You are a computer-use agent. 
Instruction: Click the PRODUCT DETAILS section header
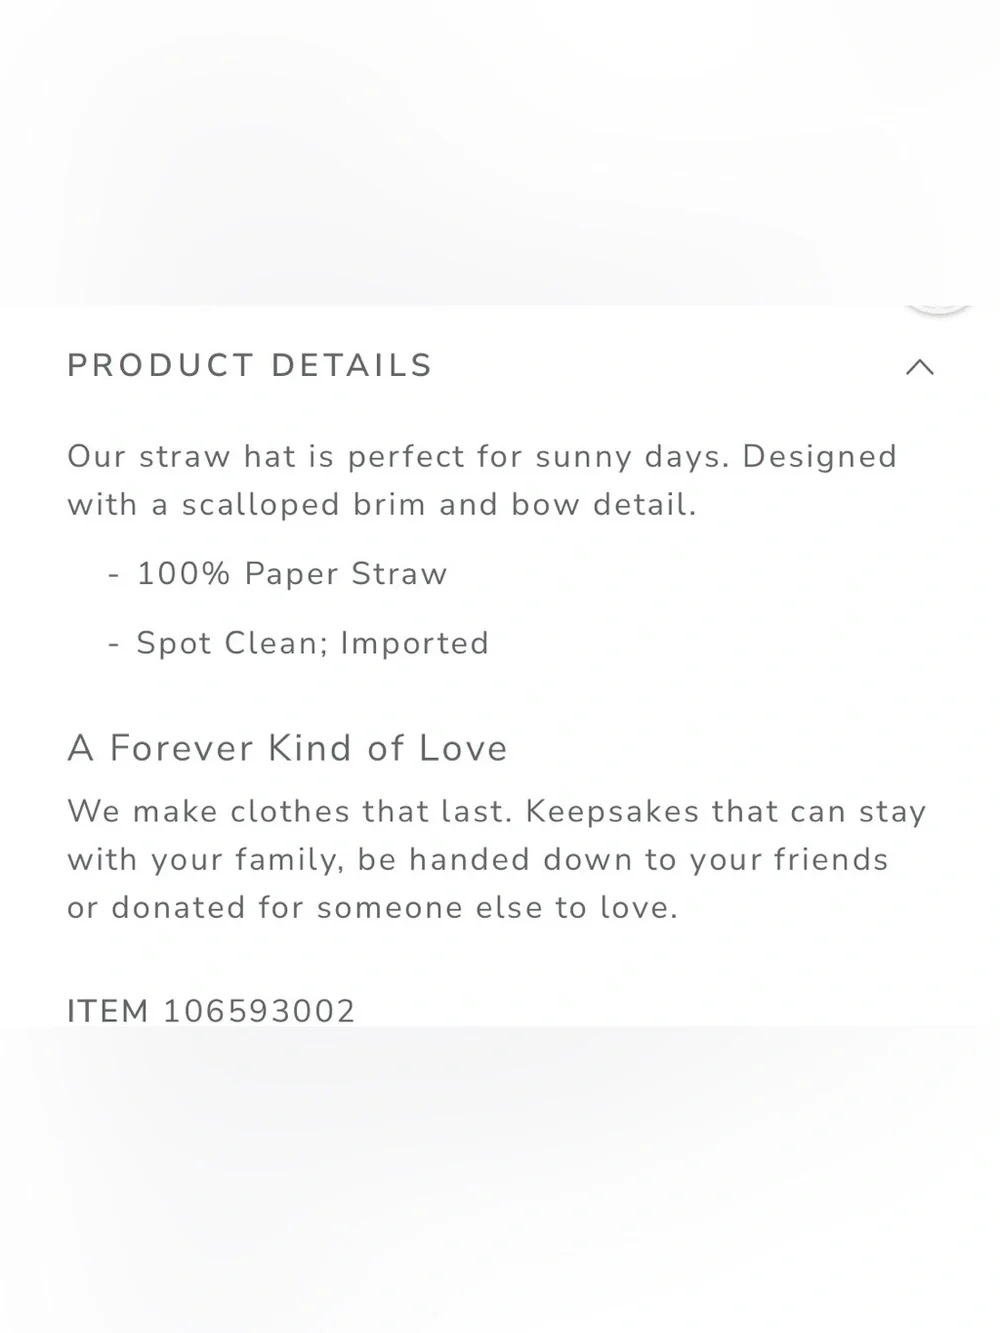click(x=250, y=366)
